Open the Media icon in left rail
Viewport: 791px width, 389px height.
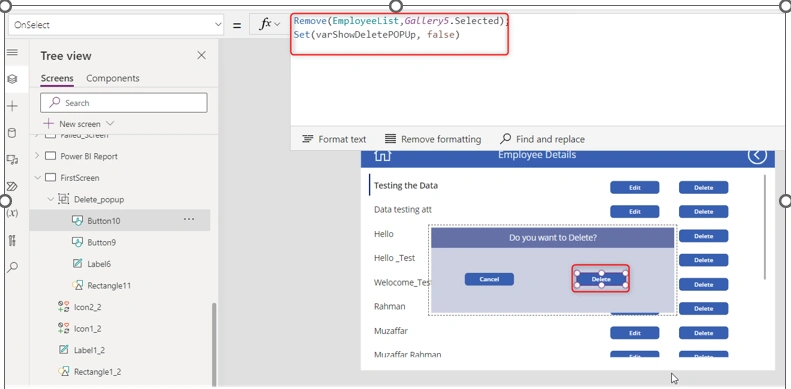[13, 160]
